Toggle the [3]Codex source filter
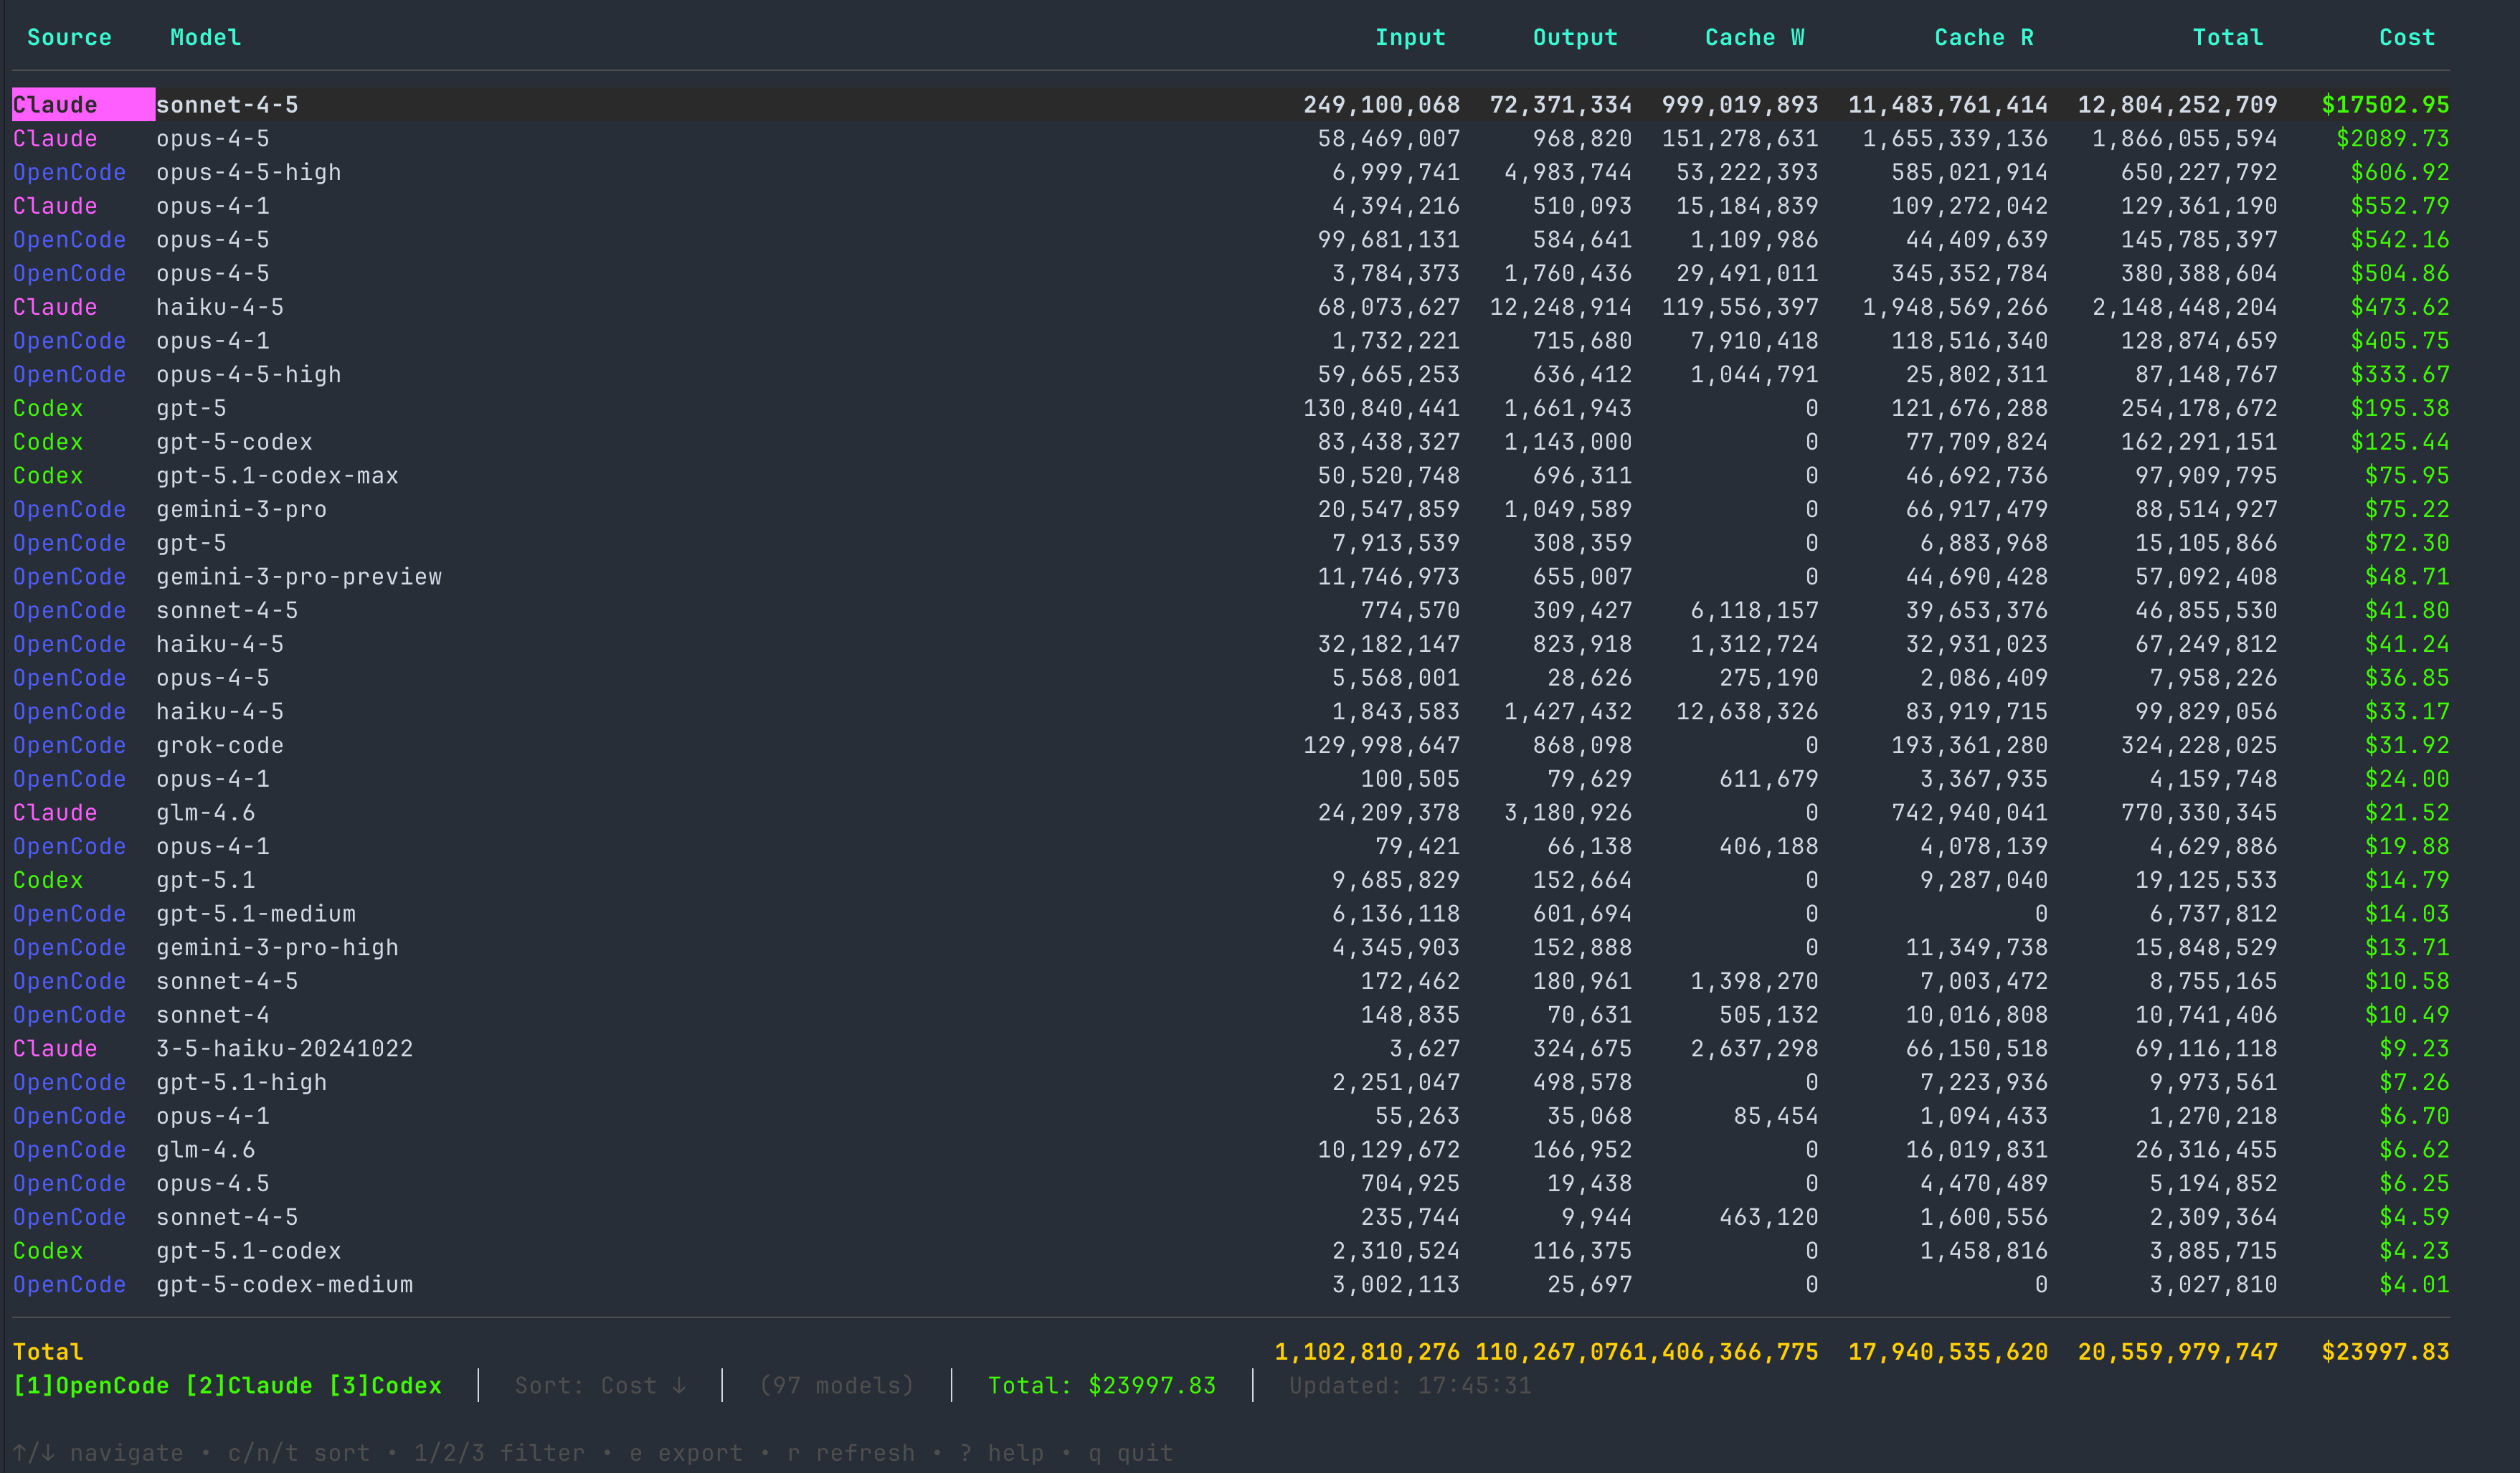The image size is (2520, 1473). 385,1386
